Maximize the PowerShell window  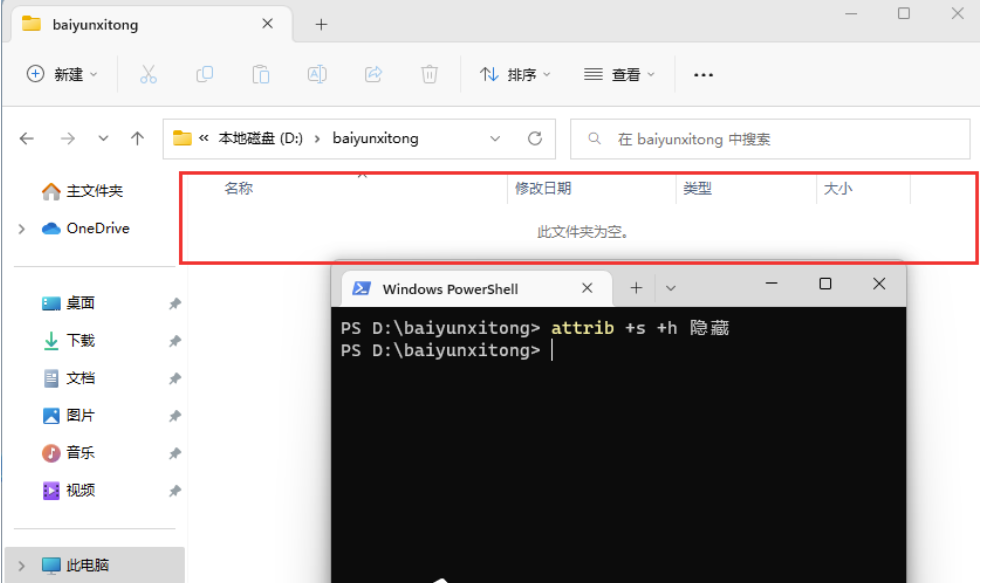tap(825, 284)
